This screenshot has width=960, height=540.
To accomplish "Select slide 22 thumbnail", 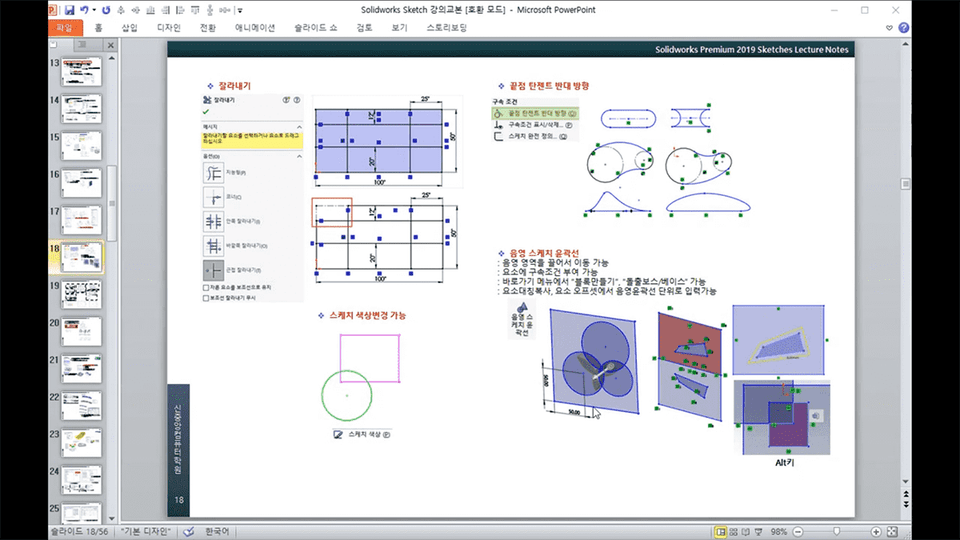I will click(x=81, y=406).
